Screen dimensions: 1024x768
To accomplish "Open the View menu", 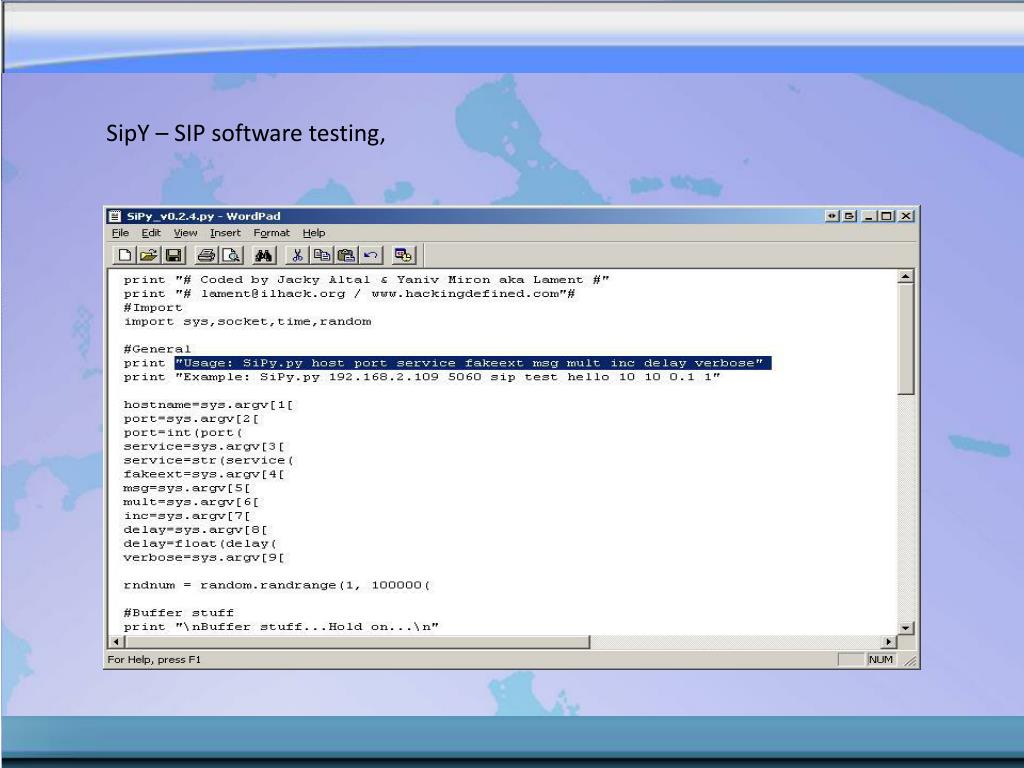I will 185,233.
